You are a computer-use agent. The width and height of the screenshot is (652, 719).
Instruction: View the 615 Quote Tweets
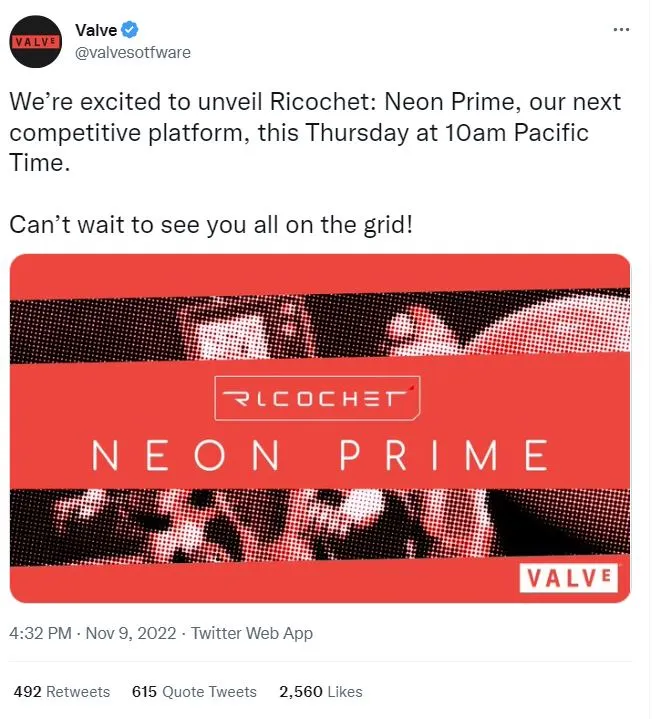(194, 691)
